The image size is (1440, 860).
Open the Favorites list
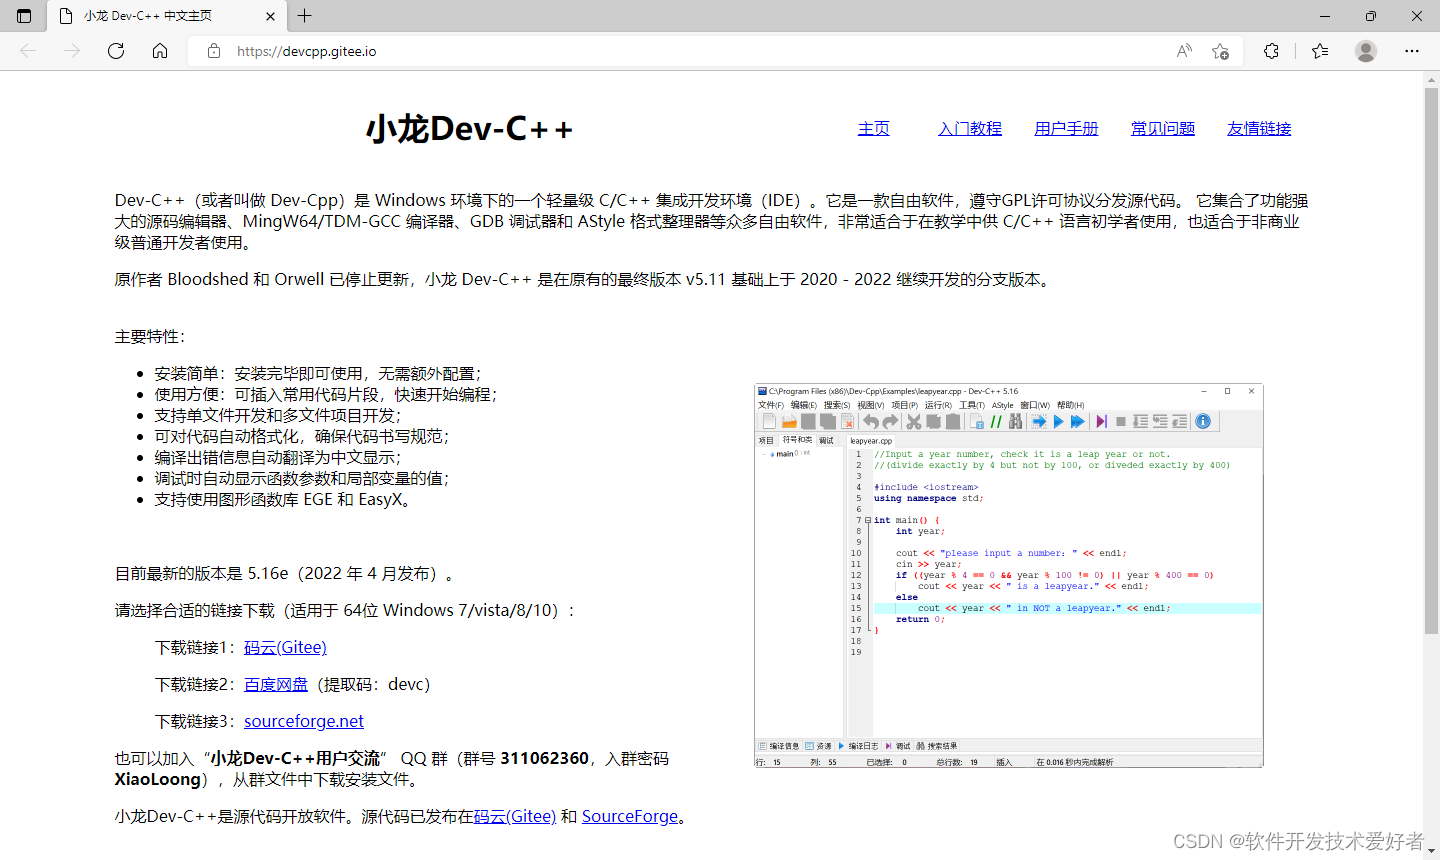(1320, 51)
